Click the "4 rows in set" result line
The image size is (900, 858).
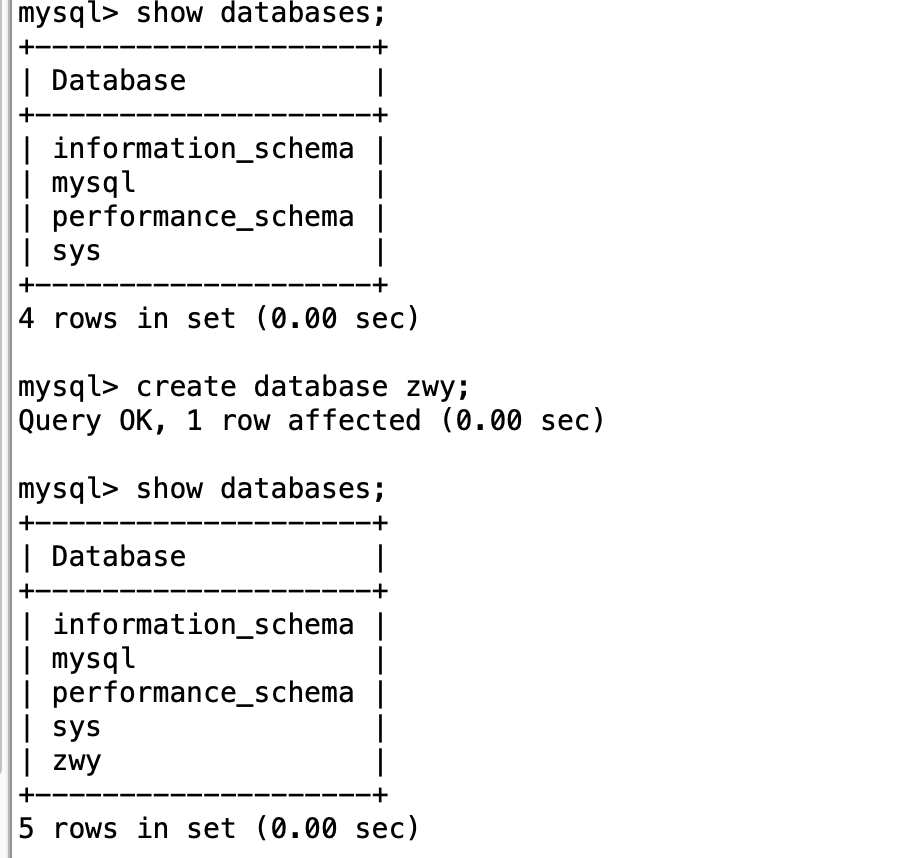(x=218, y=319)
